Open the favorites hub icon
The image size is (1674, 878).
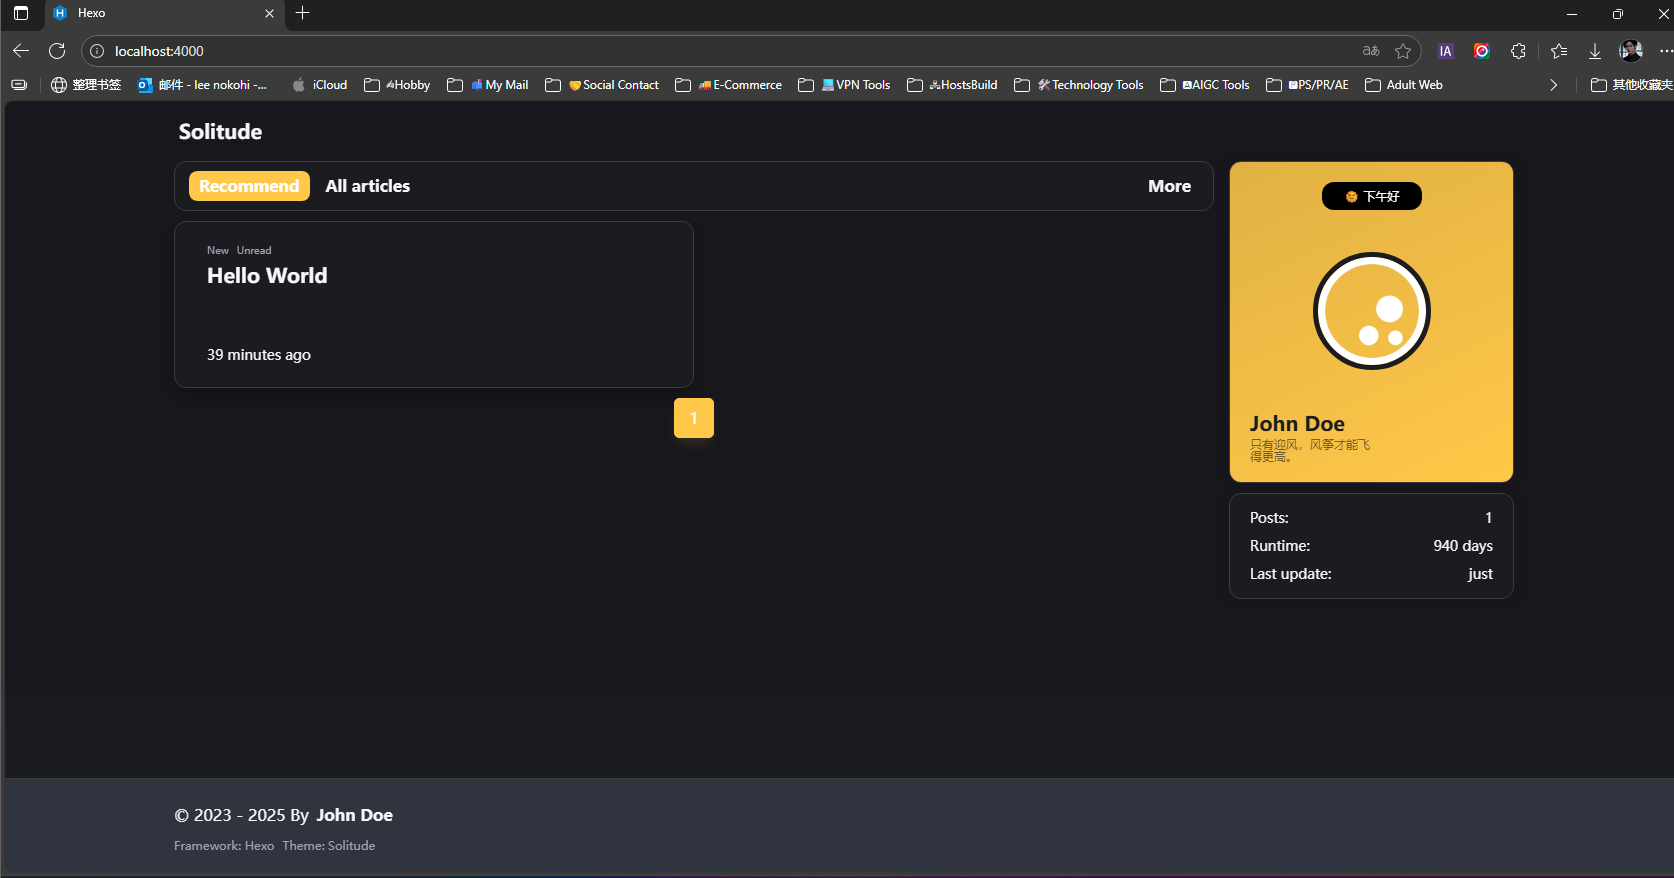pos(1559,51)
